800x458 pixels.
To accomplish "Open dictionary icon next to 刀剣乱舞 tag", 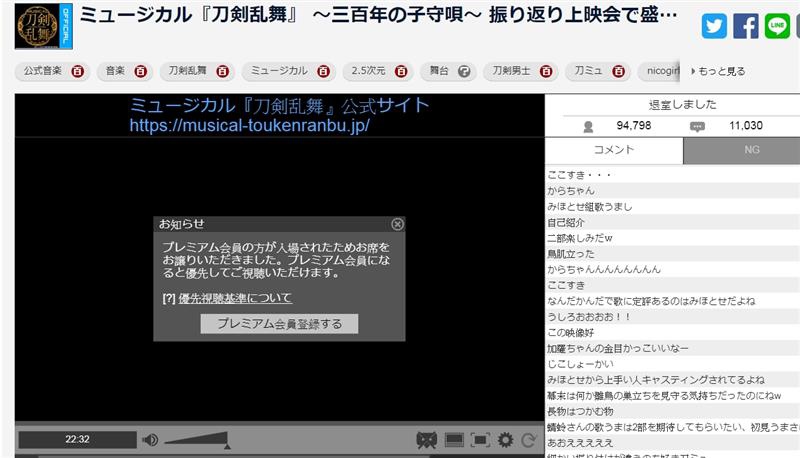I will (x=222, y=71).
